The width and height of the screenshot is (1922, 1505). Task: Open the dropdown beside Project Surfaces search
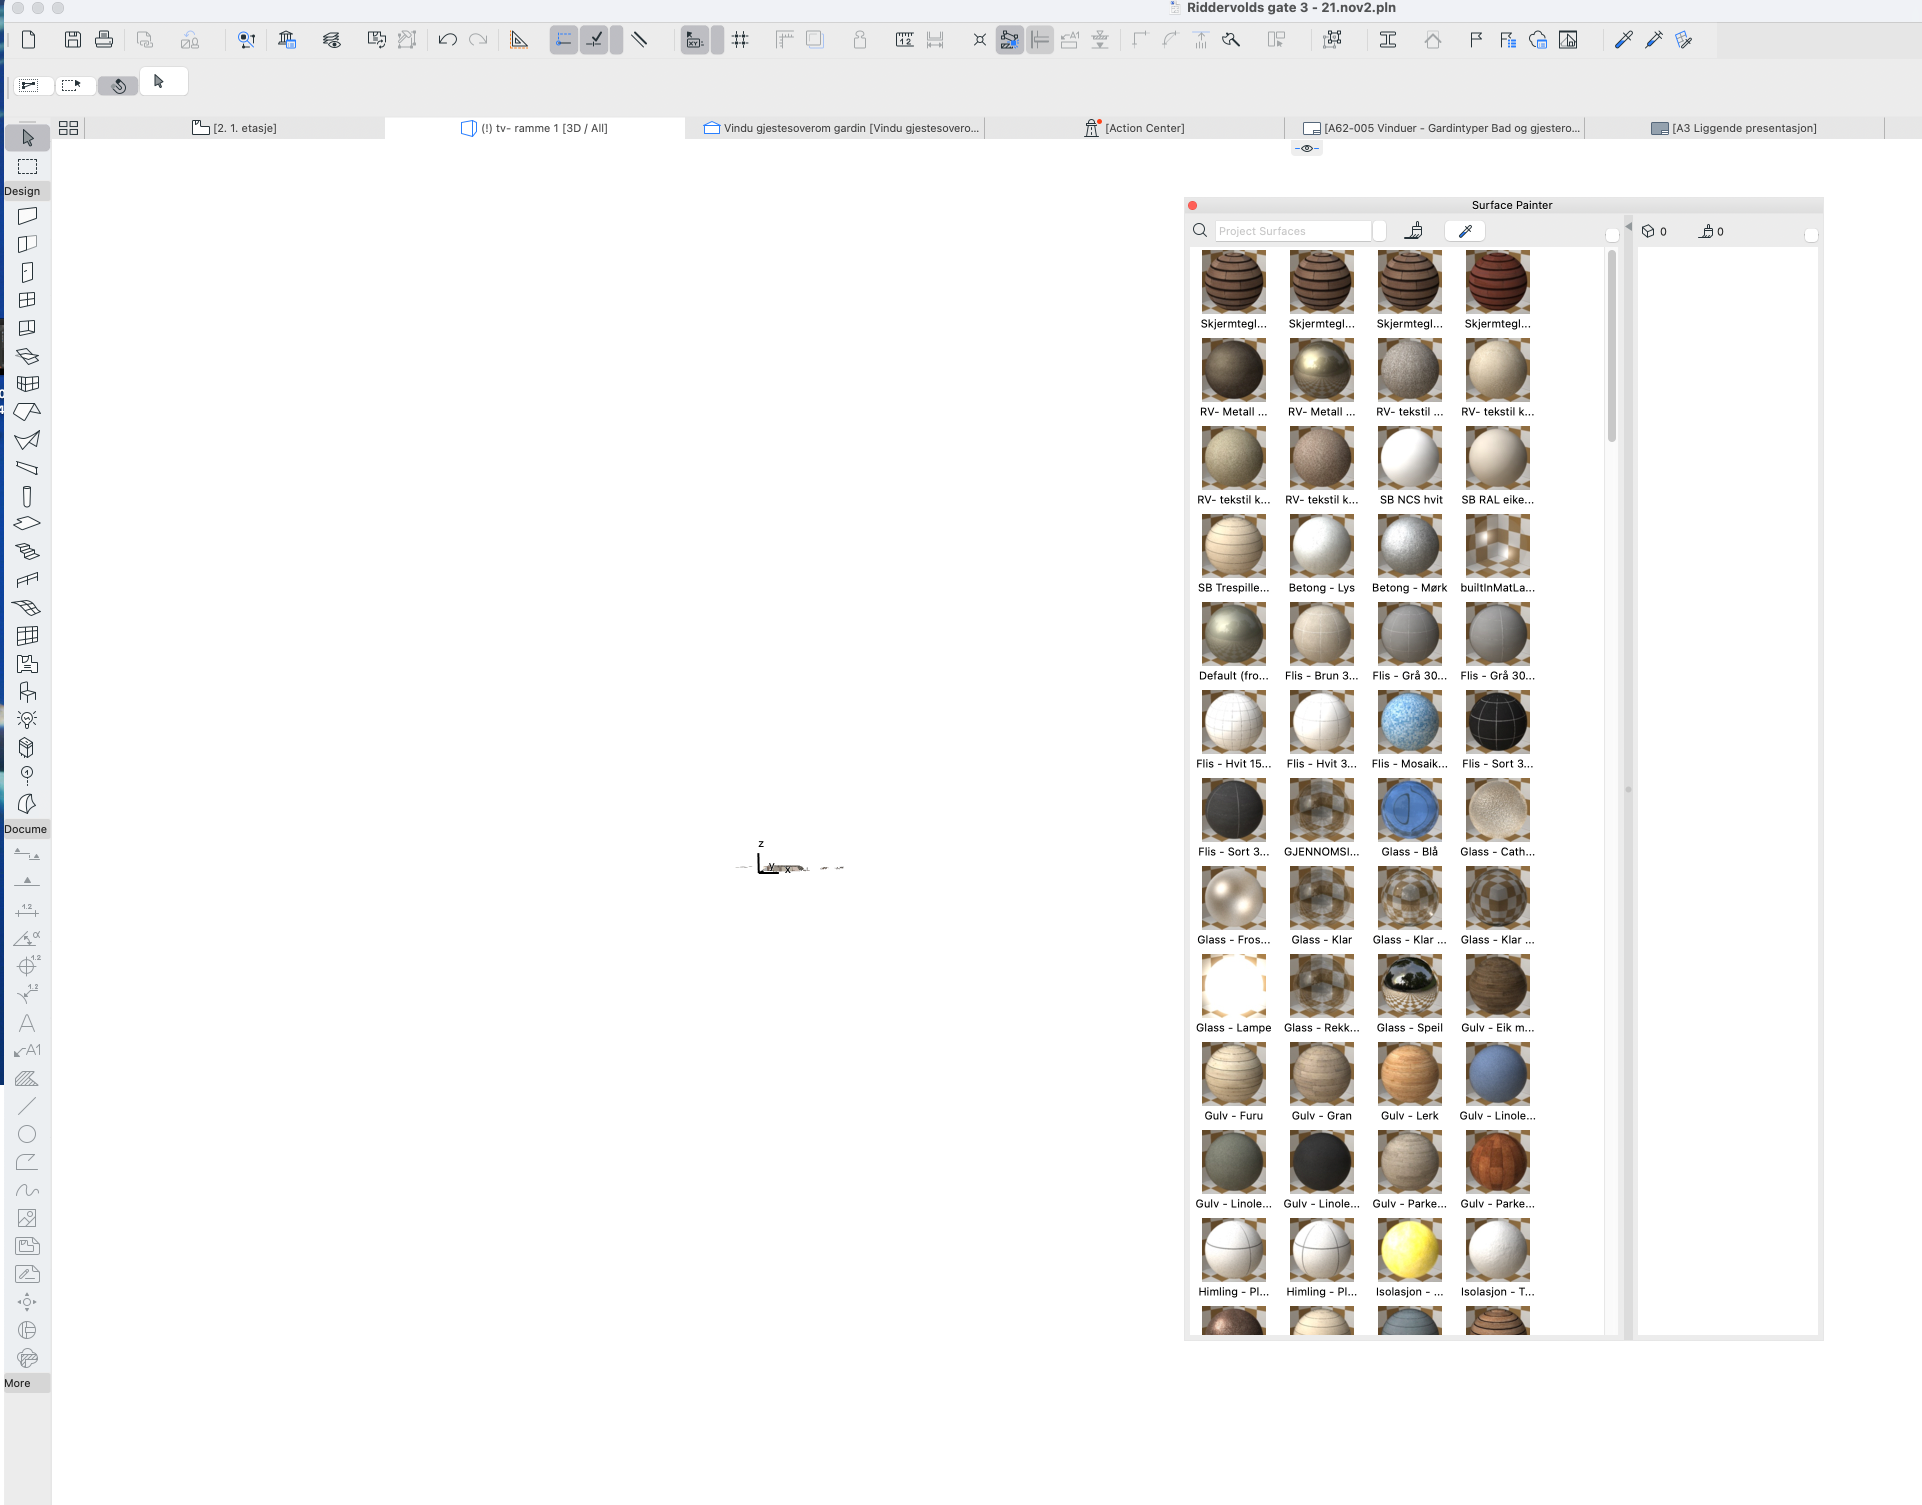point(1380,231)
